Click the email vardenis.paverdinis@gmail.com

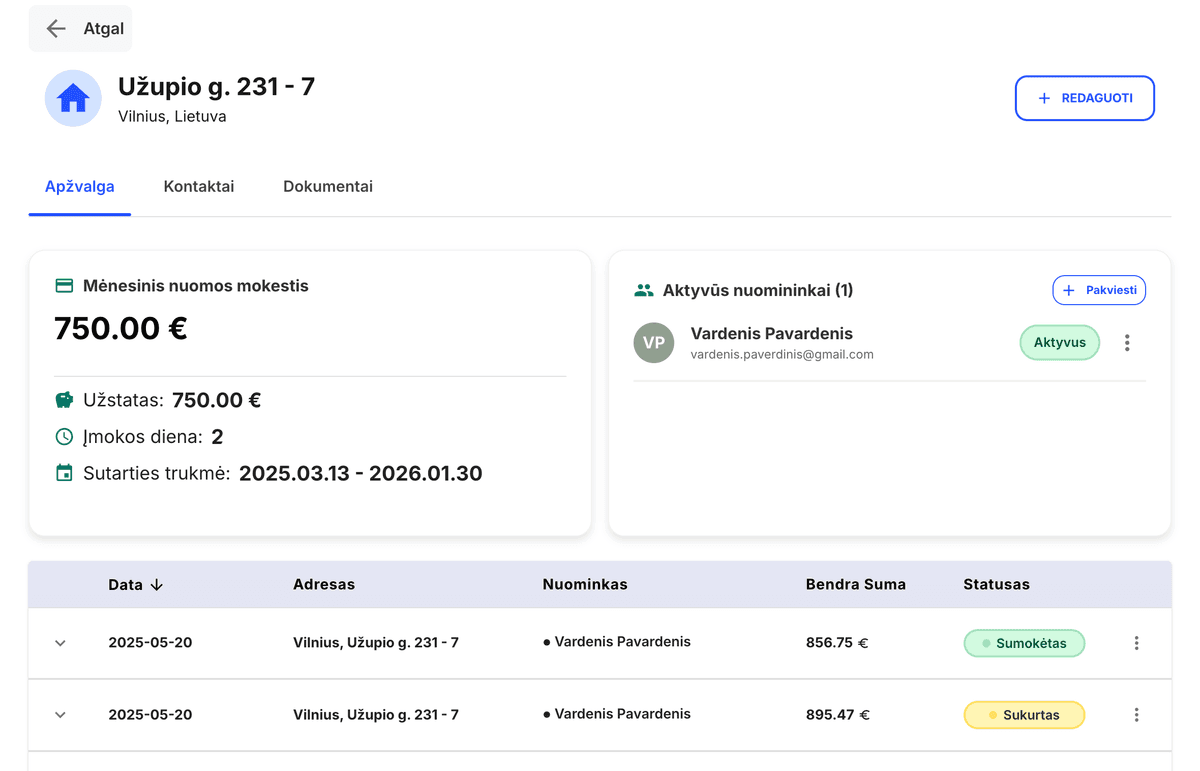(x=782, y=354)
